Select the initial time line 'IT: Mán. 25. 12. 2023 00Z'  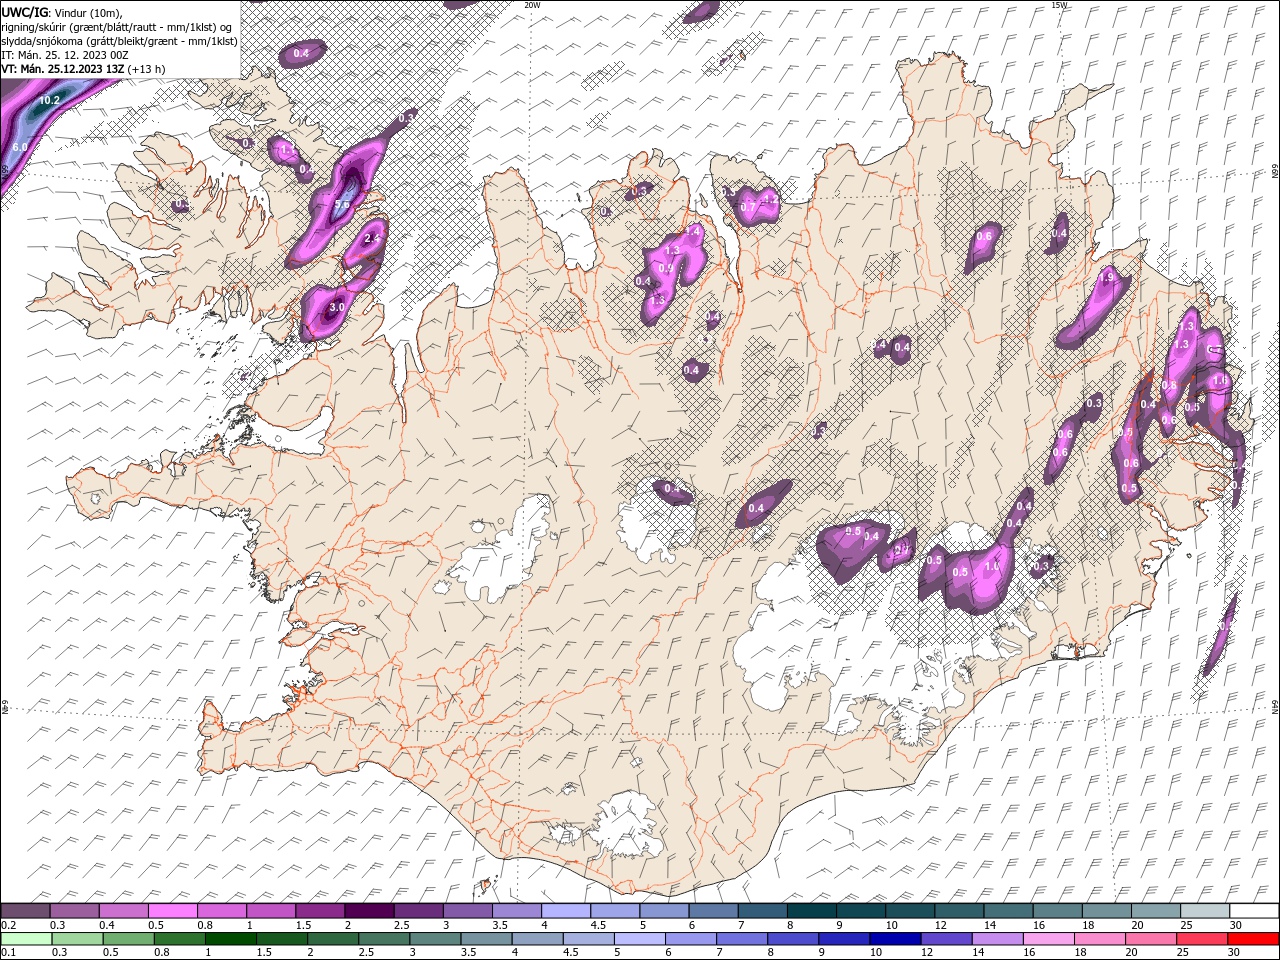tap(64, 55)
